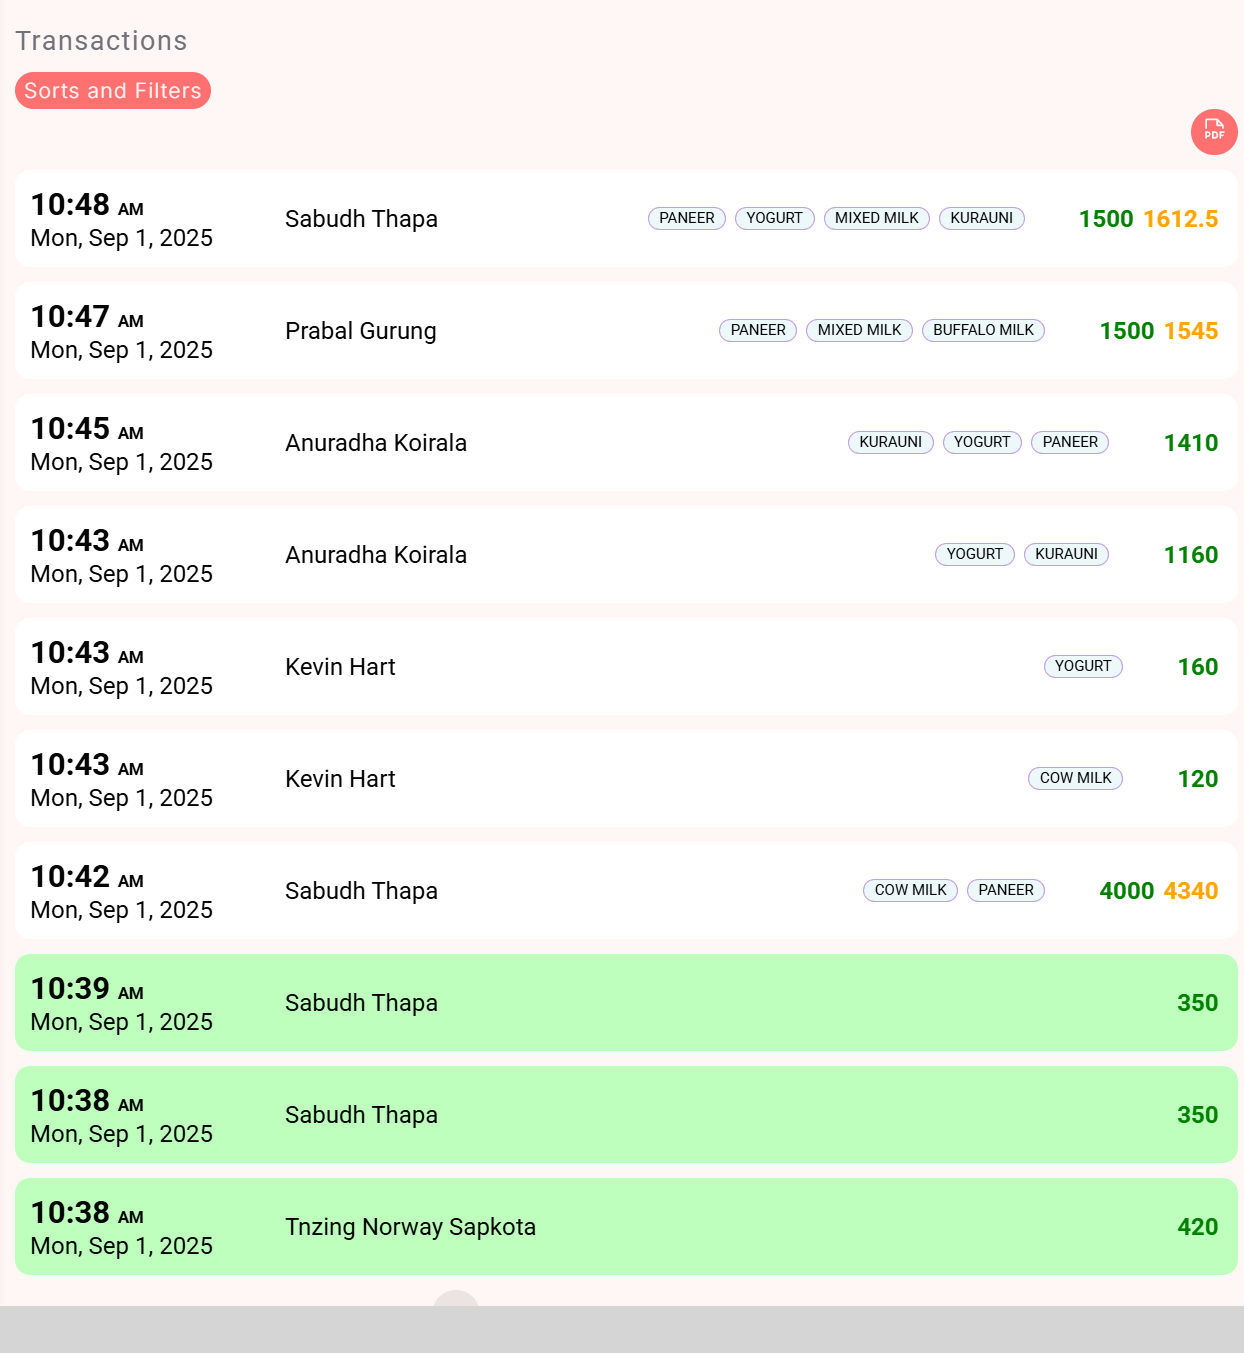Click the MIXED MILK tag on the 10:48 entry
The image size is (1244, 1353).
pyautogui.click(x=876, y=218)
